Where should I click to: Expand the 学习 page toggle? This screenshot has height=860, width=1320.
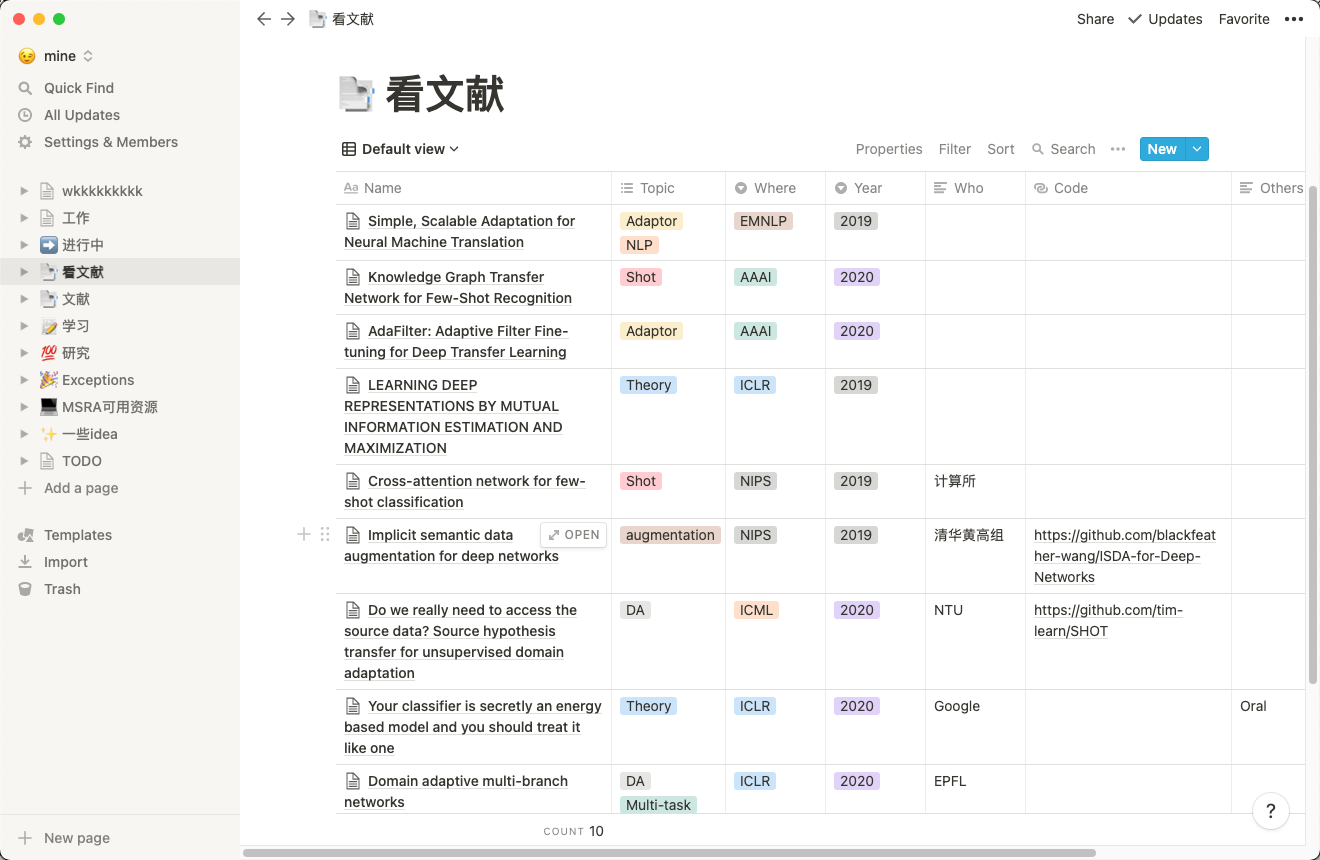(x=25, y=326)
